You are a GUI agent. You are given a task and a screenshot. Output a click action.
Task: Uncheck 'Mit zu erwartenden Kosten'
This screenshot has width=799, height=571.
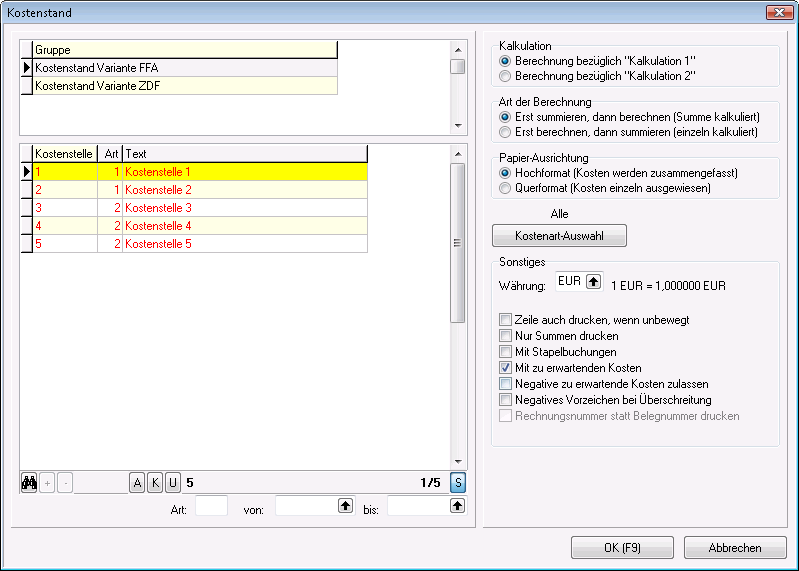tap(505, 368)
